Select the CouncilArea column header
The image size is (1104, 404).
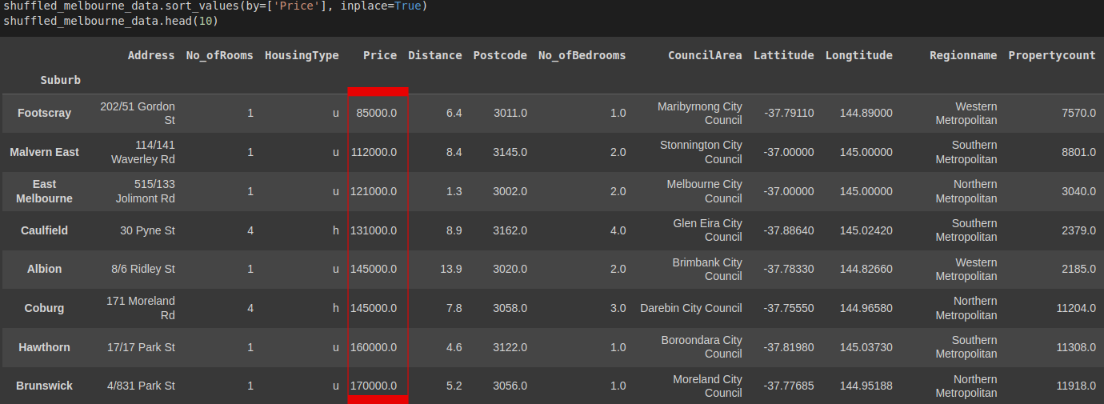[x=705, y=55]
